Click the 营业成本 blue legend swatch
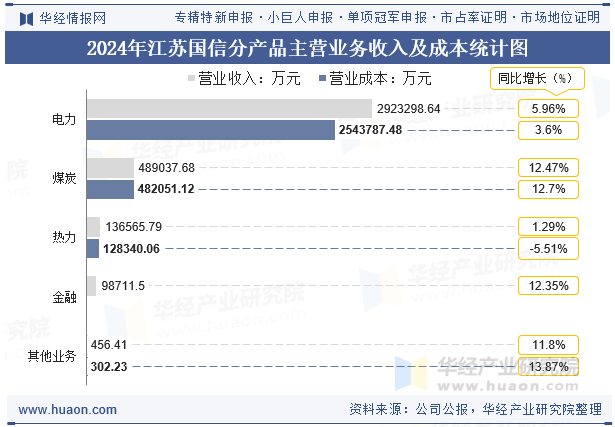The width and height of the screenshot is (615, 427). (322, 78)
